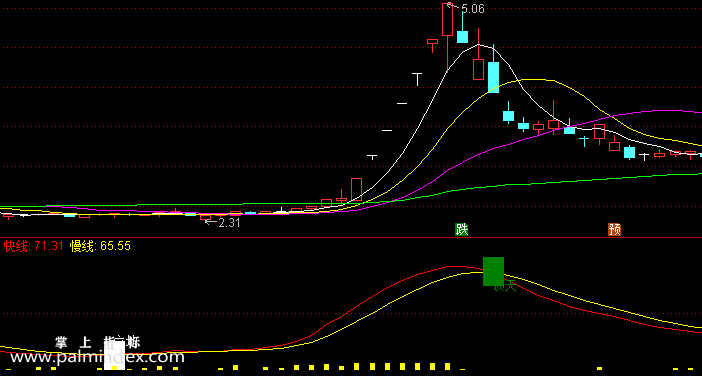Select the green block signal in indicator panel
The height and width of the screenshot is (376, 702).
click(493, 271)
